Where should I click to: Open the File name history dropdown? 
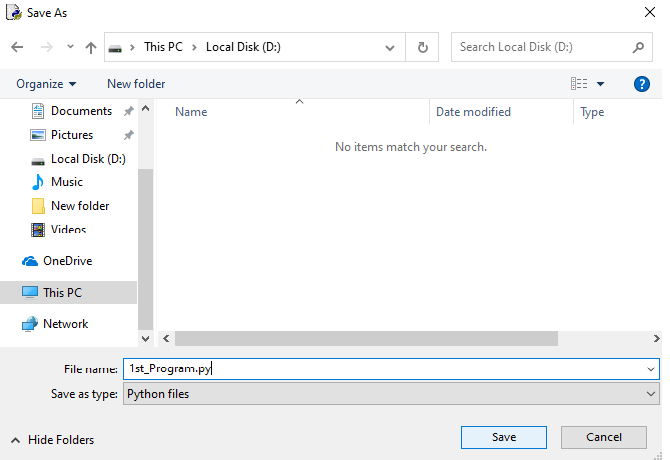[651, 369]
